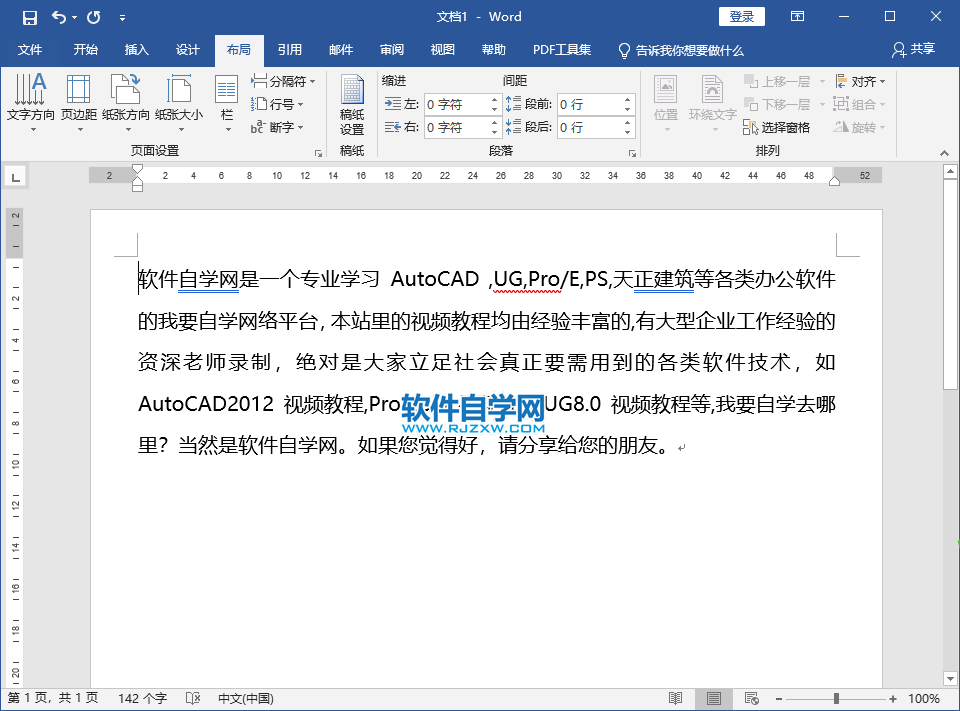Click the 段前 spacing before field
This screenshot has width=960, height=711.
coord(589,105)
